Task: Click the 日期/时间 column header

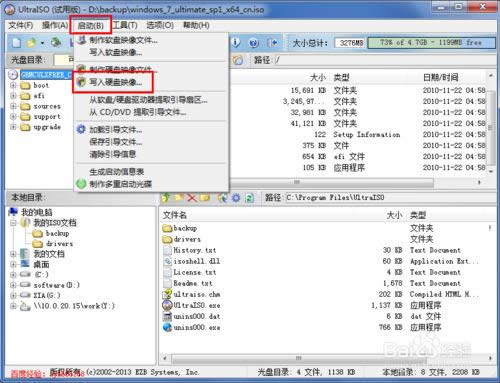Action: [440, 78]
